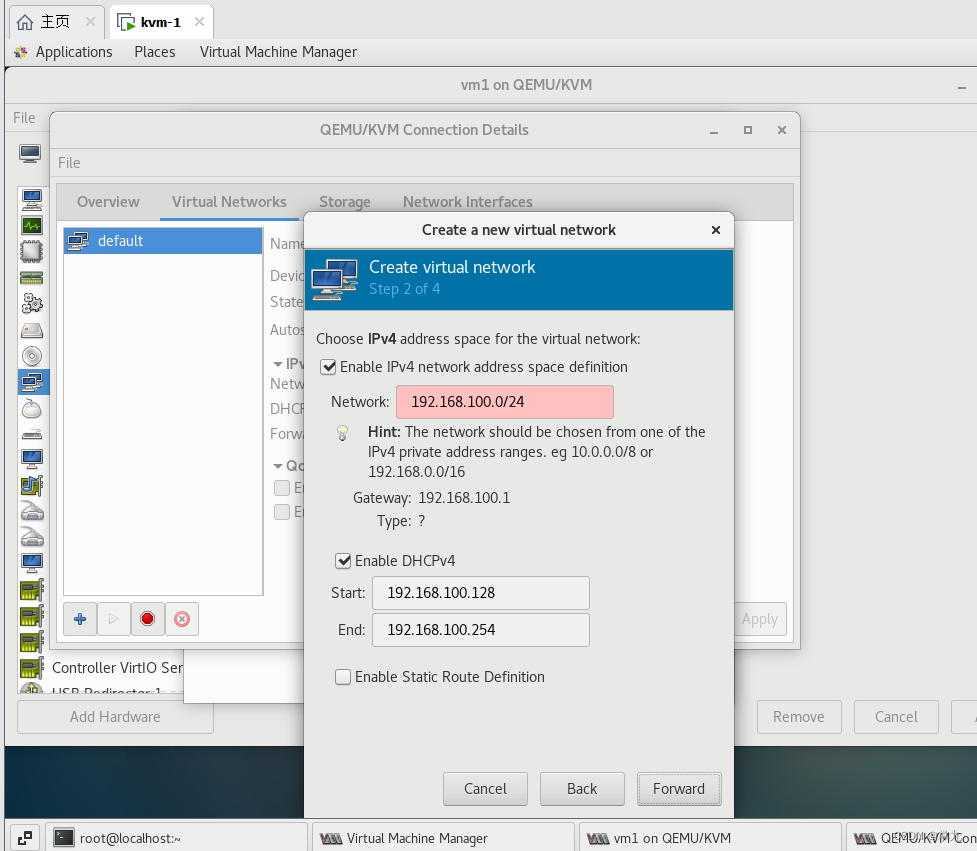Screen dimensions: 977x851
Task: Select the Overview computer icon in vm1 hardware list
Action: pyautogui.click(x=32, y=199)
